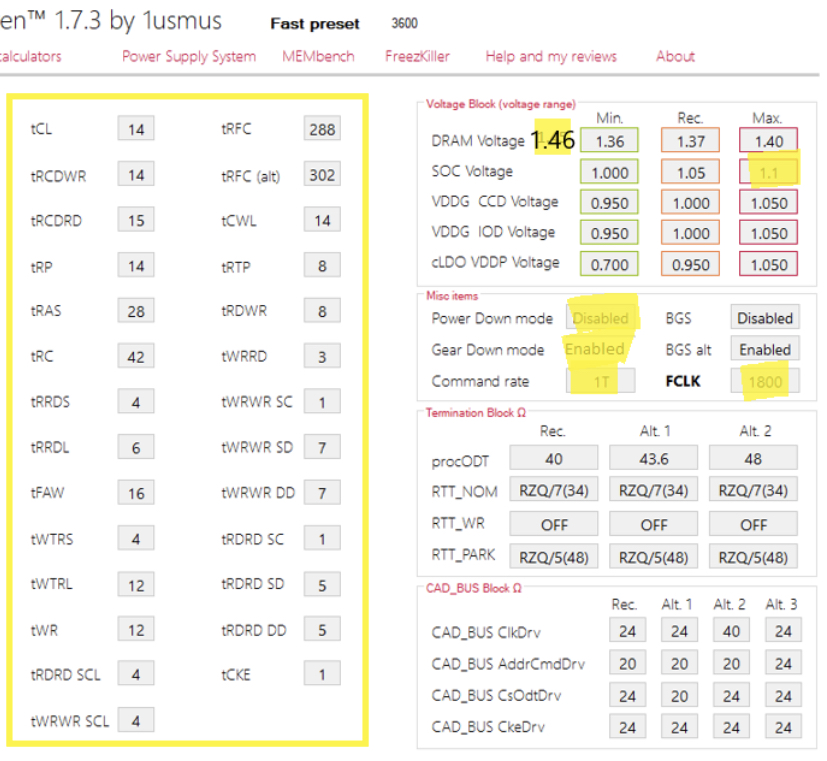Click procODT Alt. 1 value 43.6
The height and width of the screenshot is (761, 827).
(653, 458)
